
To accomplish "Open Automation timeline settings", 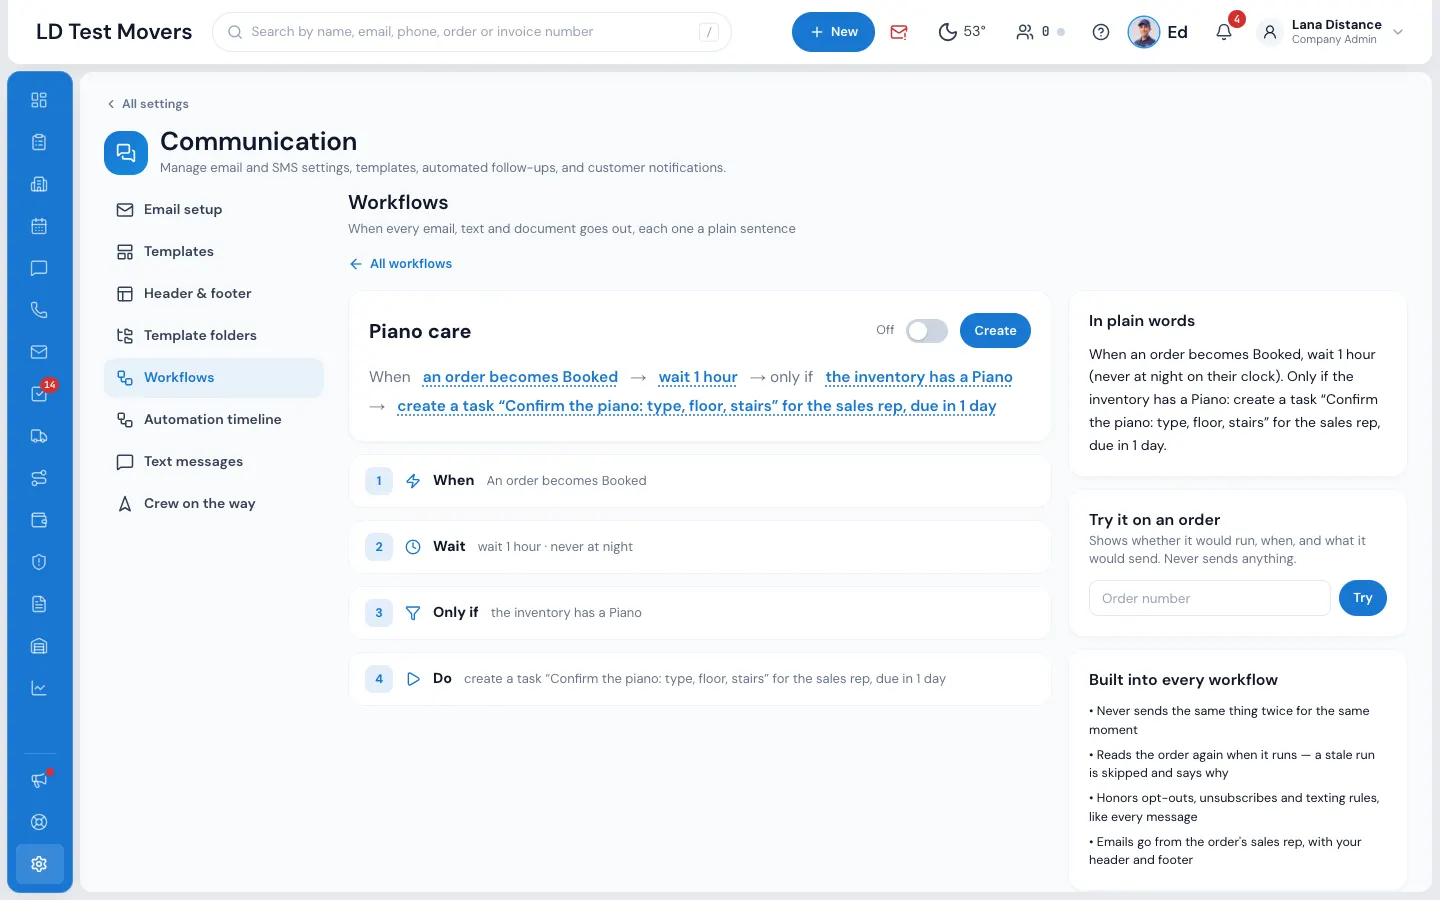I will tap(214, 420).
